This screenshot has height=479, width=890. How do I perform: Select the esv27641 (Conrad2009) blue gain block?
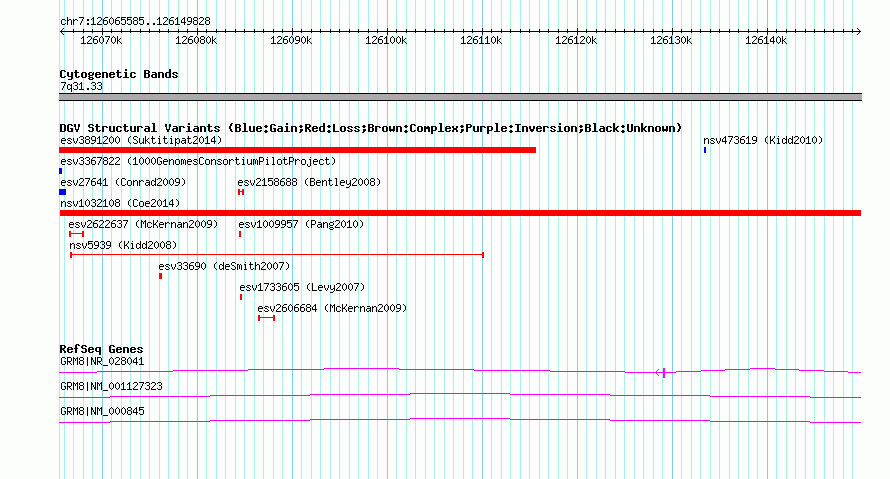[x=62, y=192]
